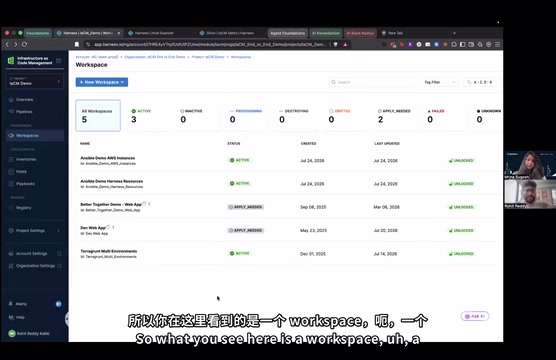Collapse the sidebar with the edge handle
556x360 pixels.
point(67,319)
